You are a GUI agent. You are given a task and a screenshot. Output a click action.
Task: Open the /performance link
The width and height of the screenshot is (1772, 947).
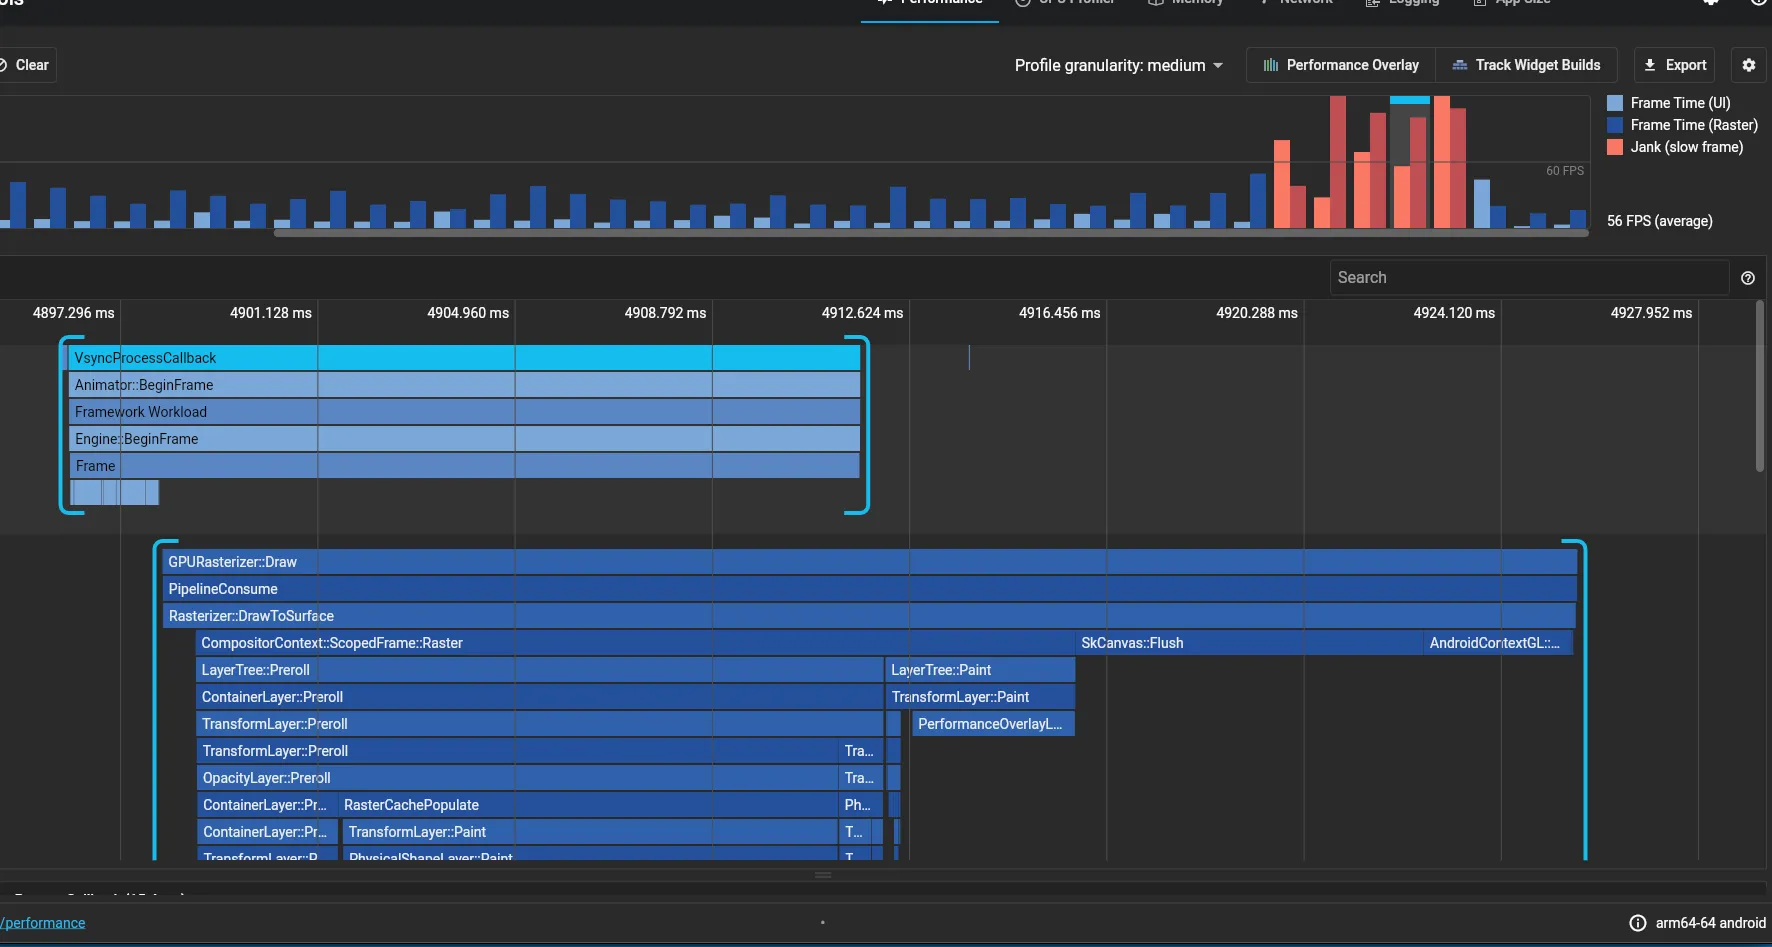pyautogui.click(x=43, y=923)
